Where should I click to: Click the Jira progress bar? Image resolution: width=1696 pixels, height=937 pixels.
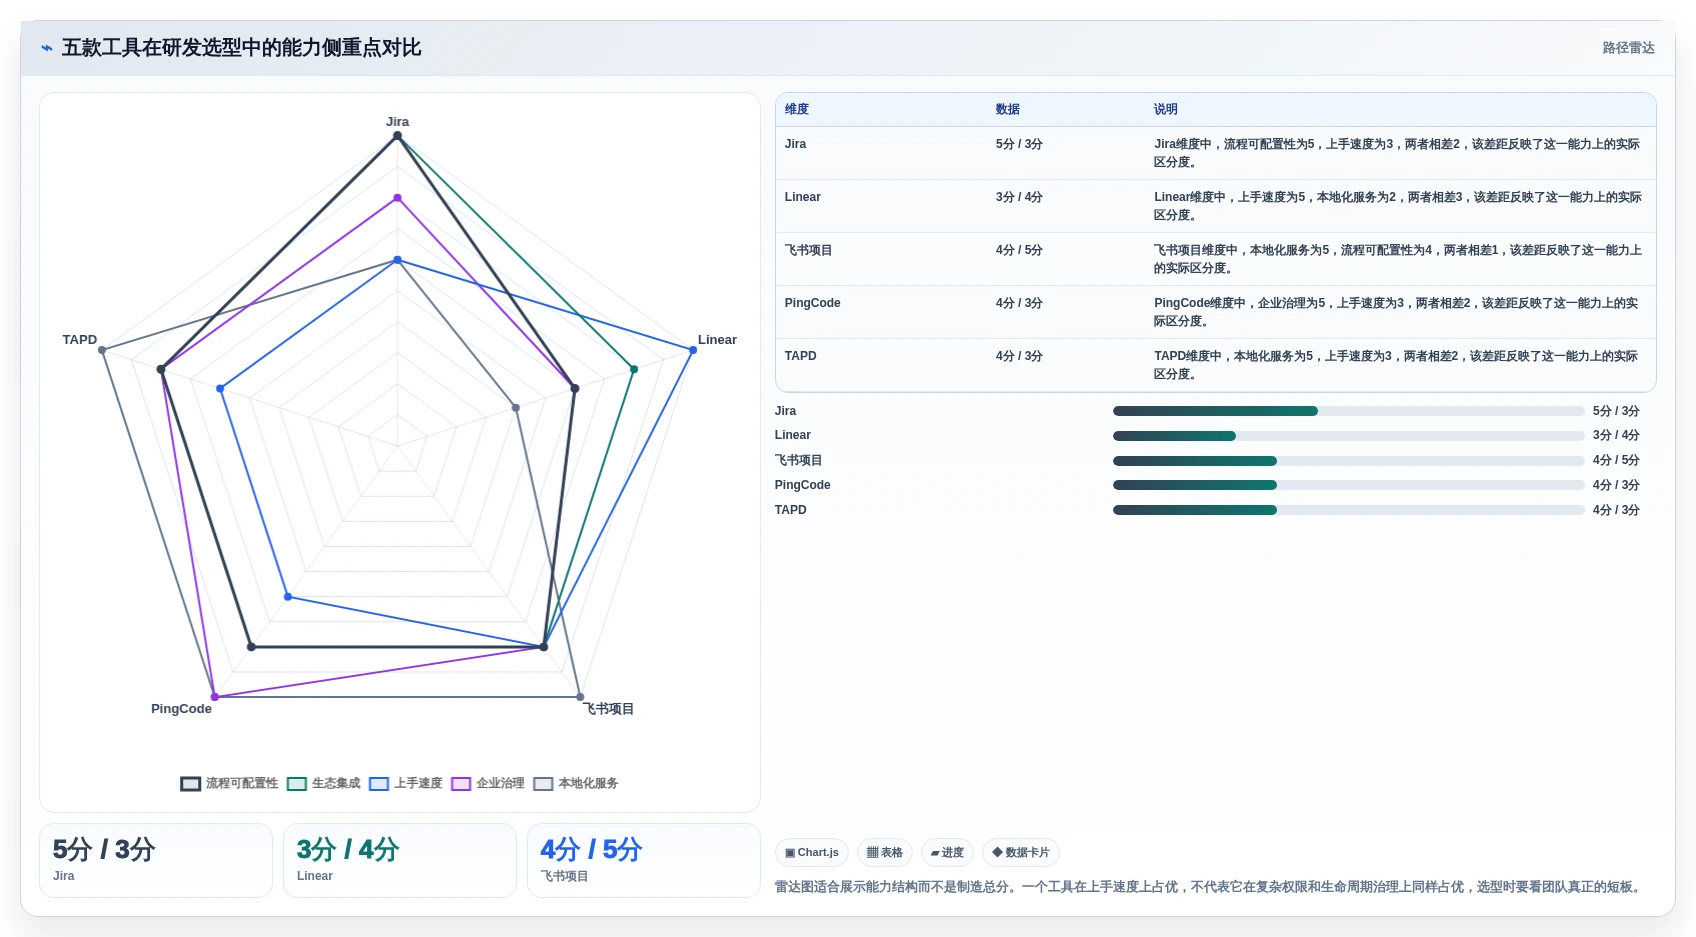click(1348, 411)
